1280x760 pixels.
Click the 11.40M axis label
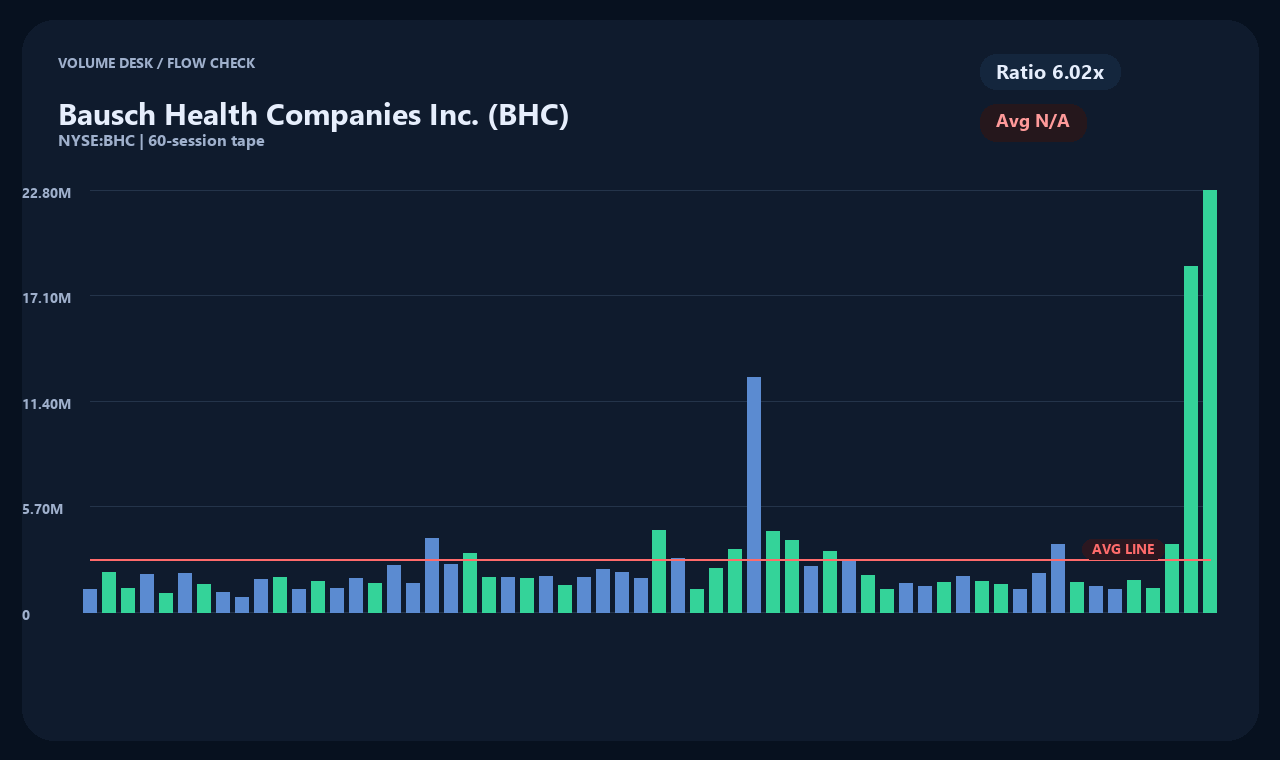point(47,403)
